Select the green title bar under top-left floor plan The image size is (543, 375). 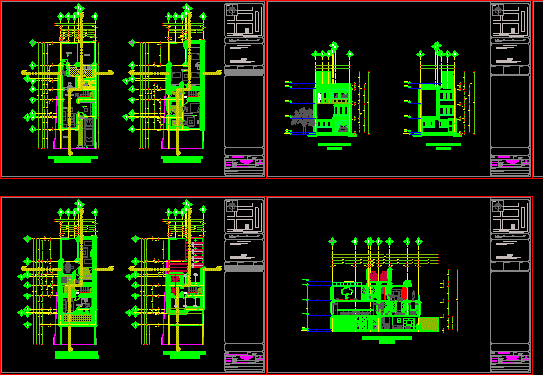click(x=73, y=159)
